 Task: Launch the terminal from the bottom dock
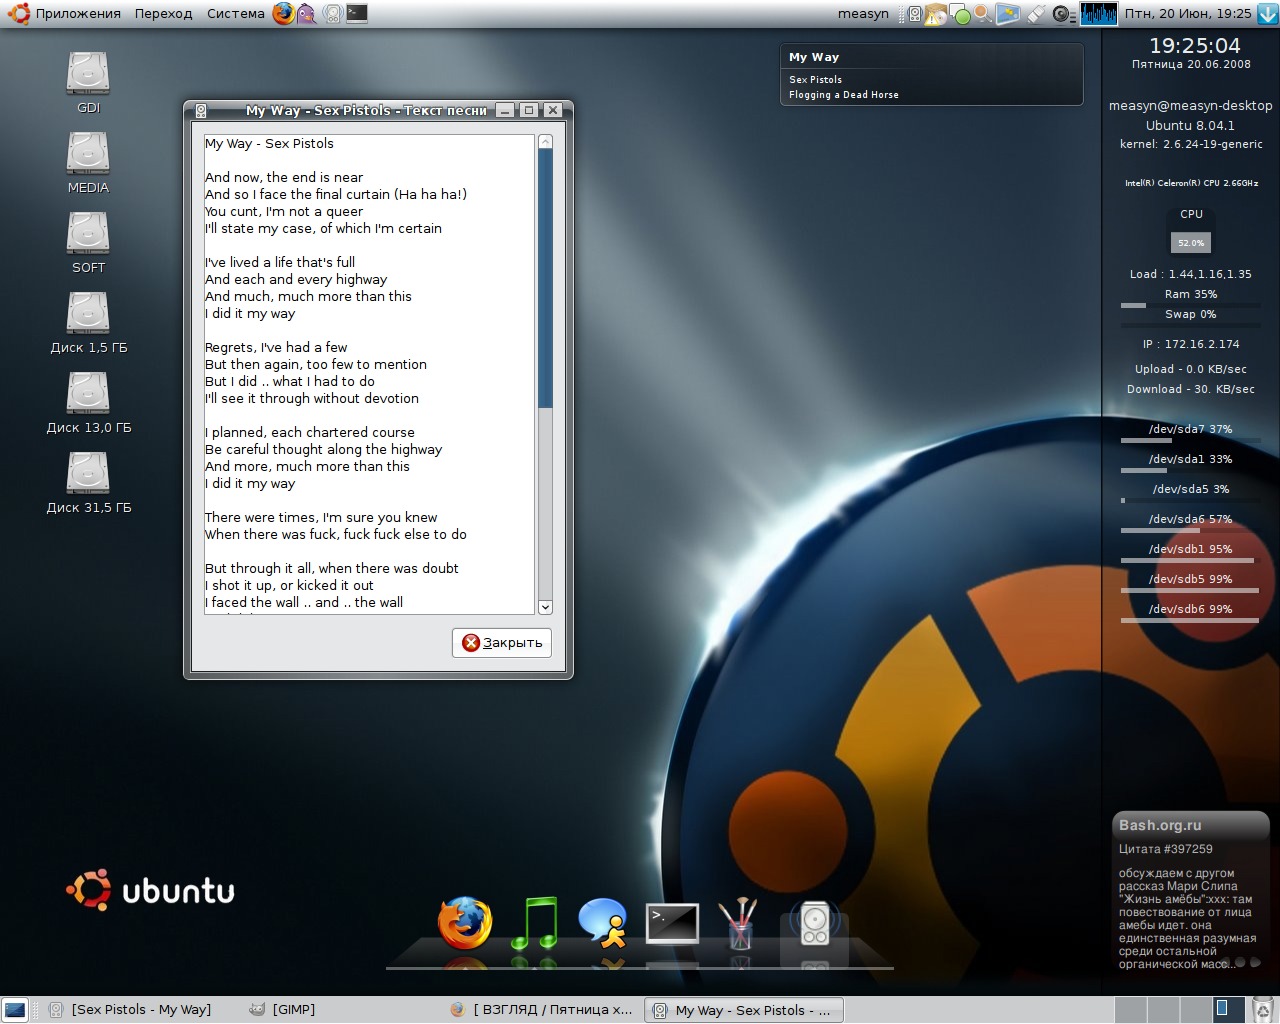(672, 923)
